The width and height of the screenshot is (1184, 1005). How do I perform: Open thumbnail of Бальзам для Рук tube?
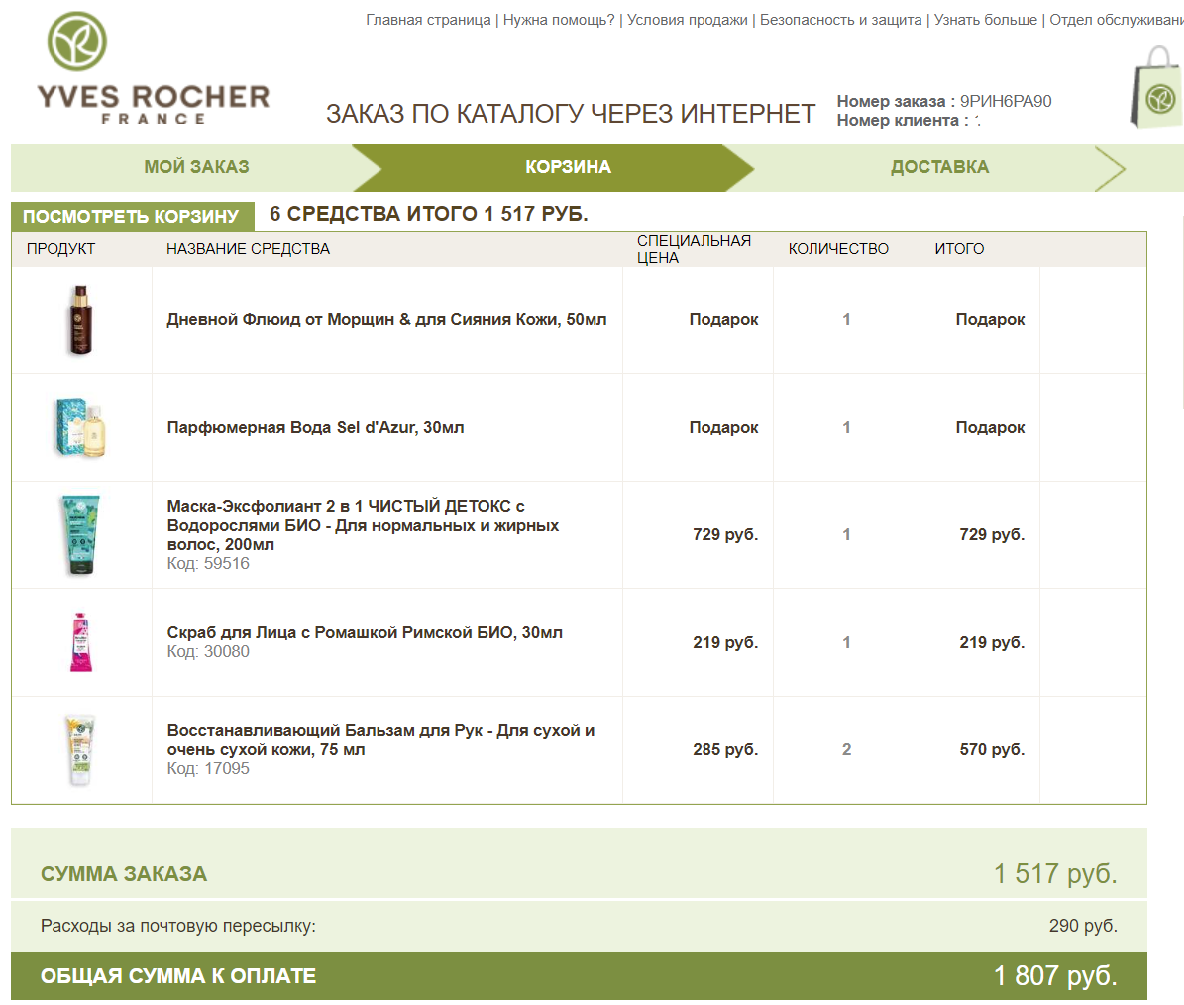coord(80,751)
